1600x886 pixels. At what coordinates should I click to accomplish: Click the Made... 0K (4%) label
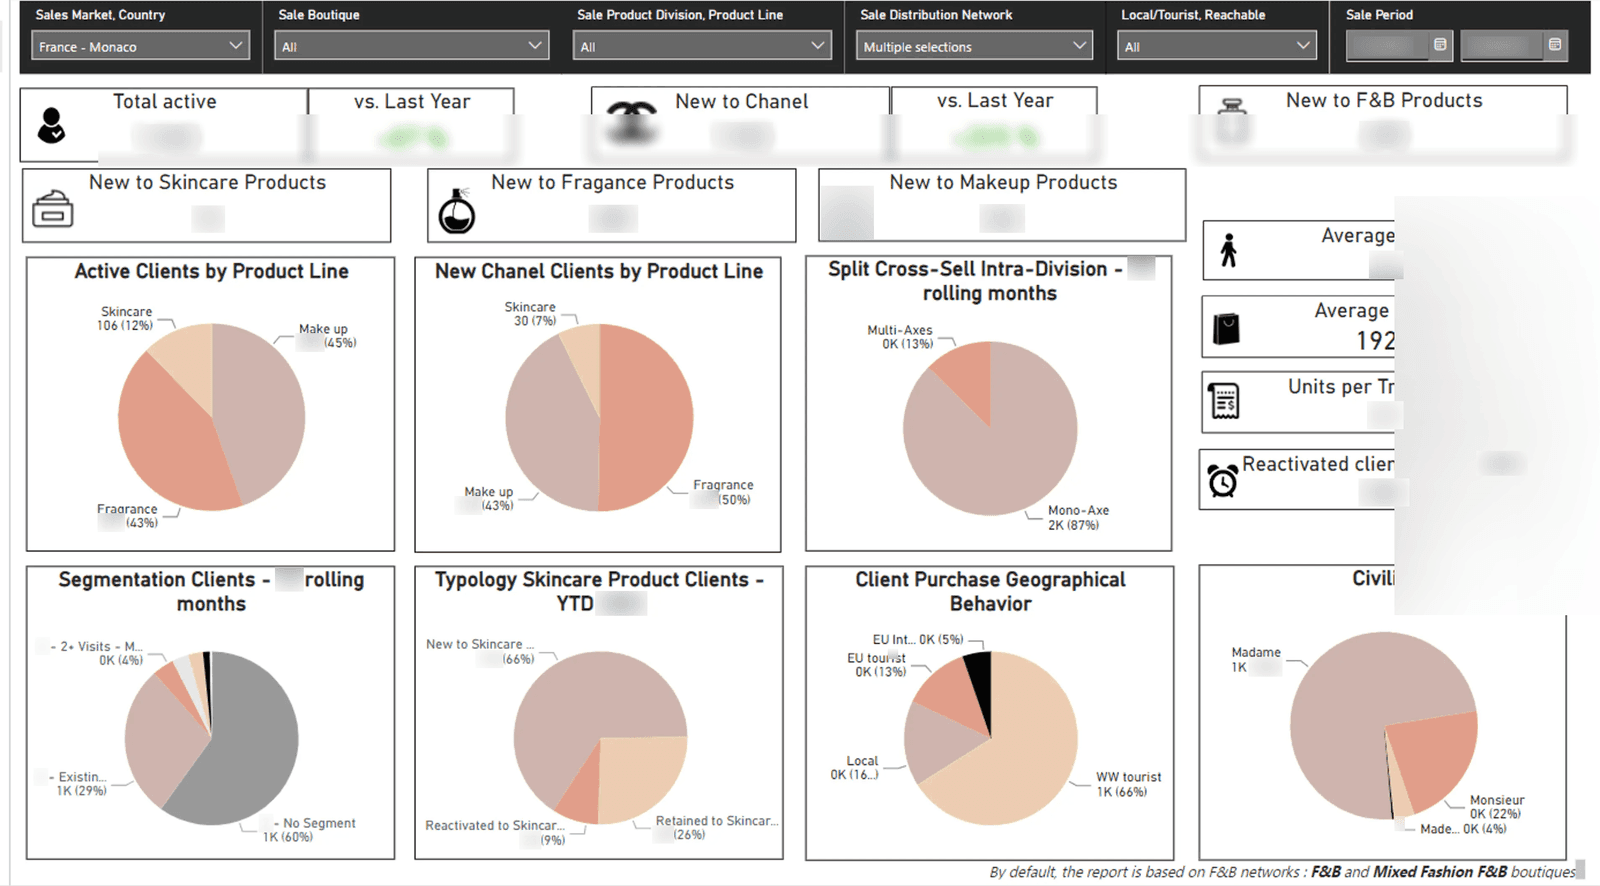[x=1462, y=829]
